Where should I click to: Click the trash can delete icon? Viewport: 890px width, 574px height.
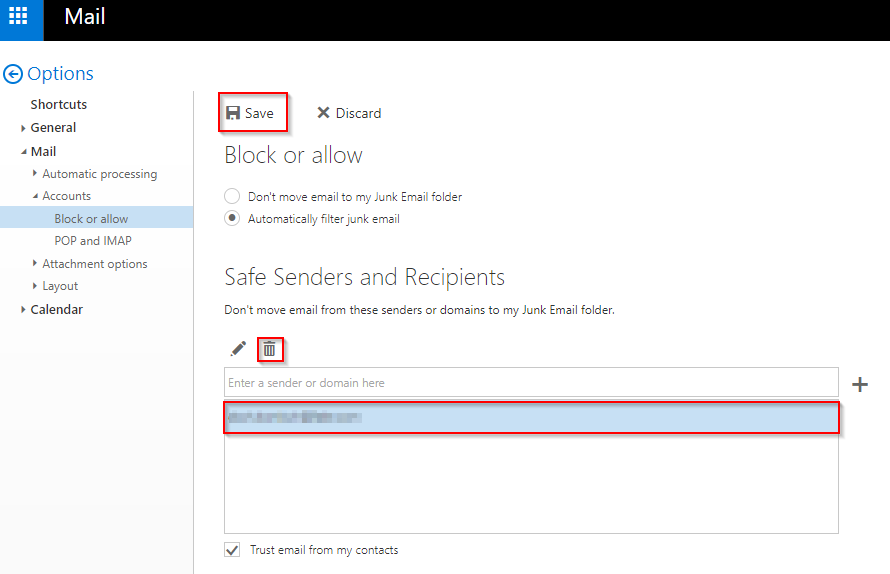pos(269,349)
